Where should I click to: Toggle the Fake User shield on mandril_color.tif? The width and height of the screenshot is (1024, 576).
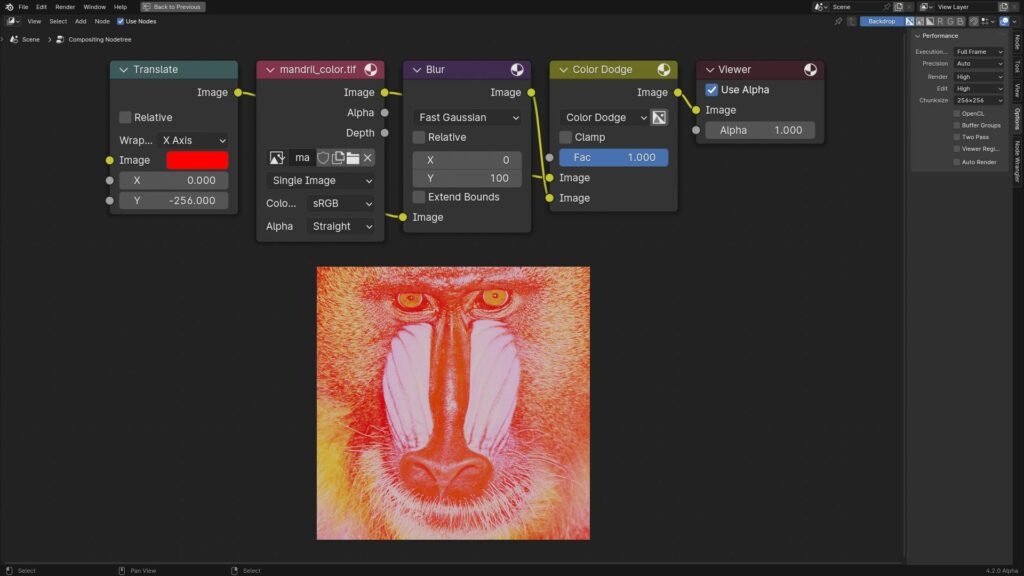(323, 157)
